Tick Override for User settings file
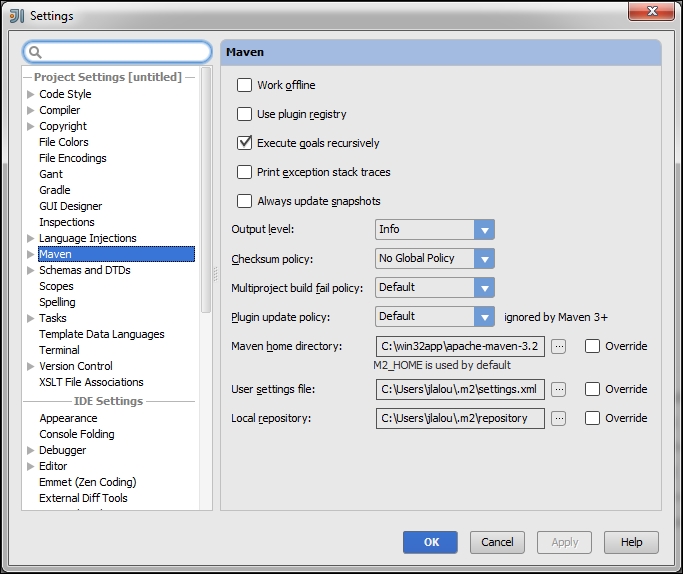Image resolution: width=683 pixels, height=574 pixels. (592, 389)
